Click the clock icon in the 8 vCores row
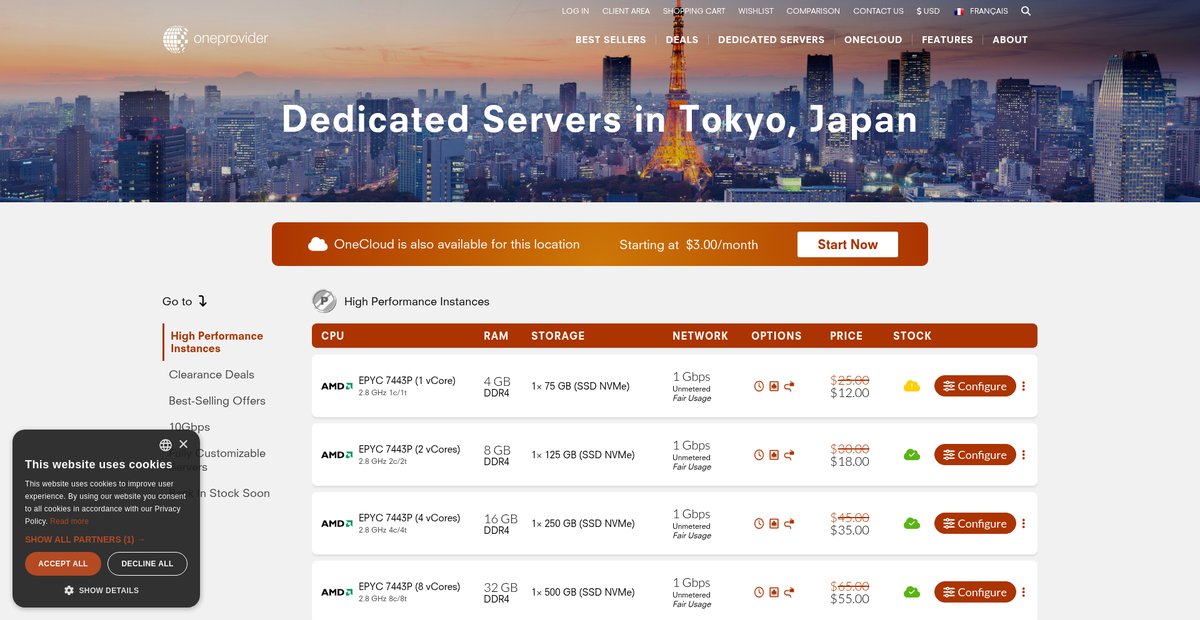 tap(759, 592)
